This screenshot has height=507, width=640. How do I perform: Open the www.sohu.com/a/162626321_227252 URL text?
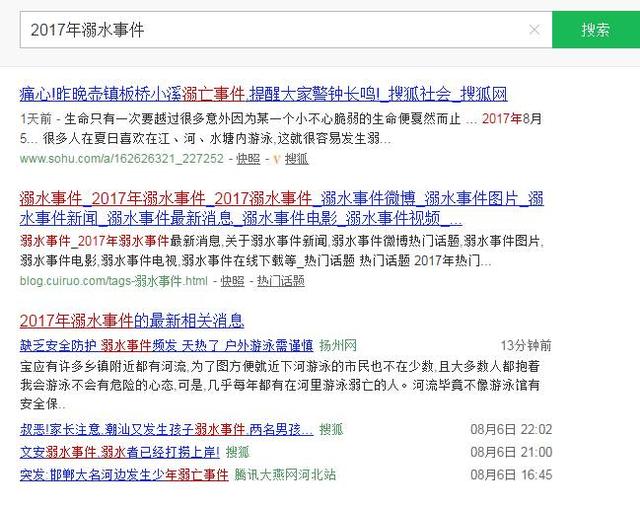point(122,158)
